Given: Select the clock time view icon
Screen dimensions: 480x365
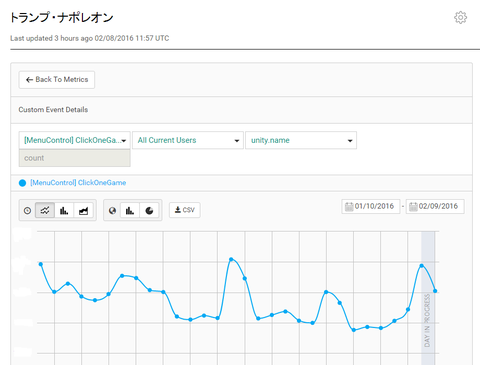Looking at the screenshot, I should 27,210.
